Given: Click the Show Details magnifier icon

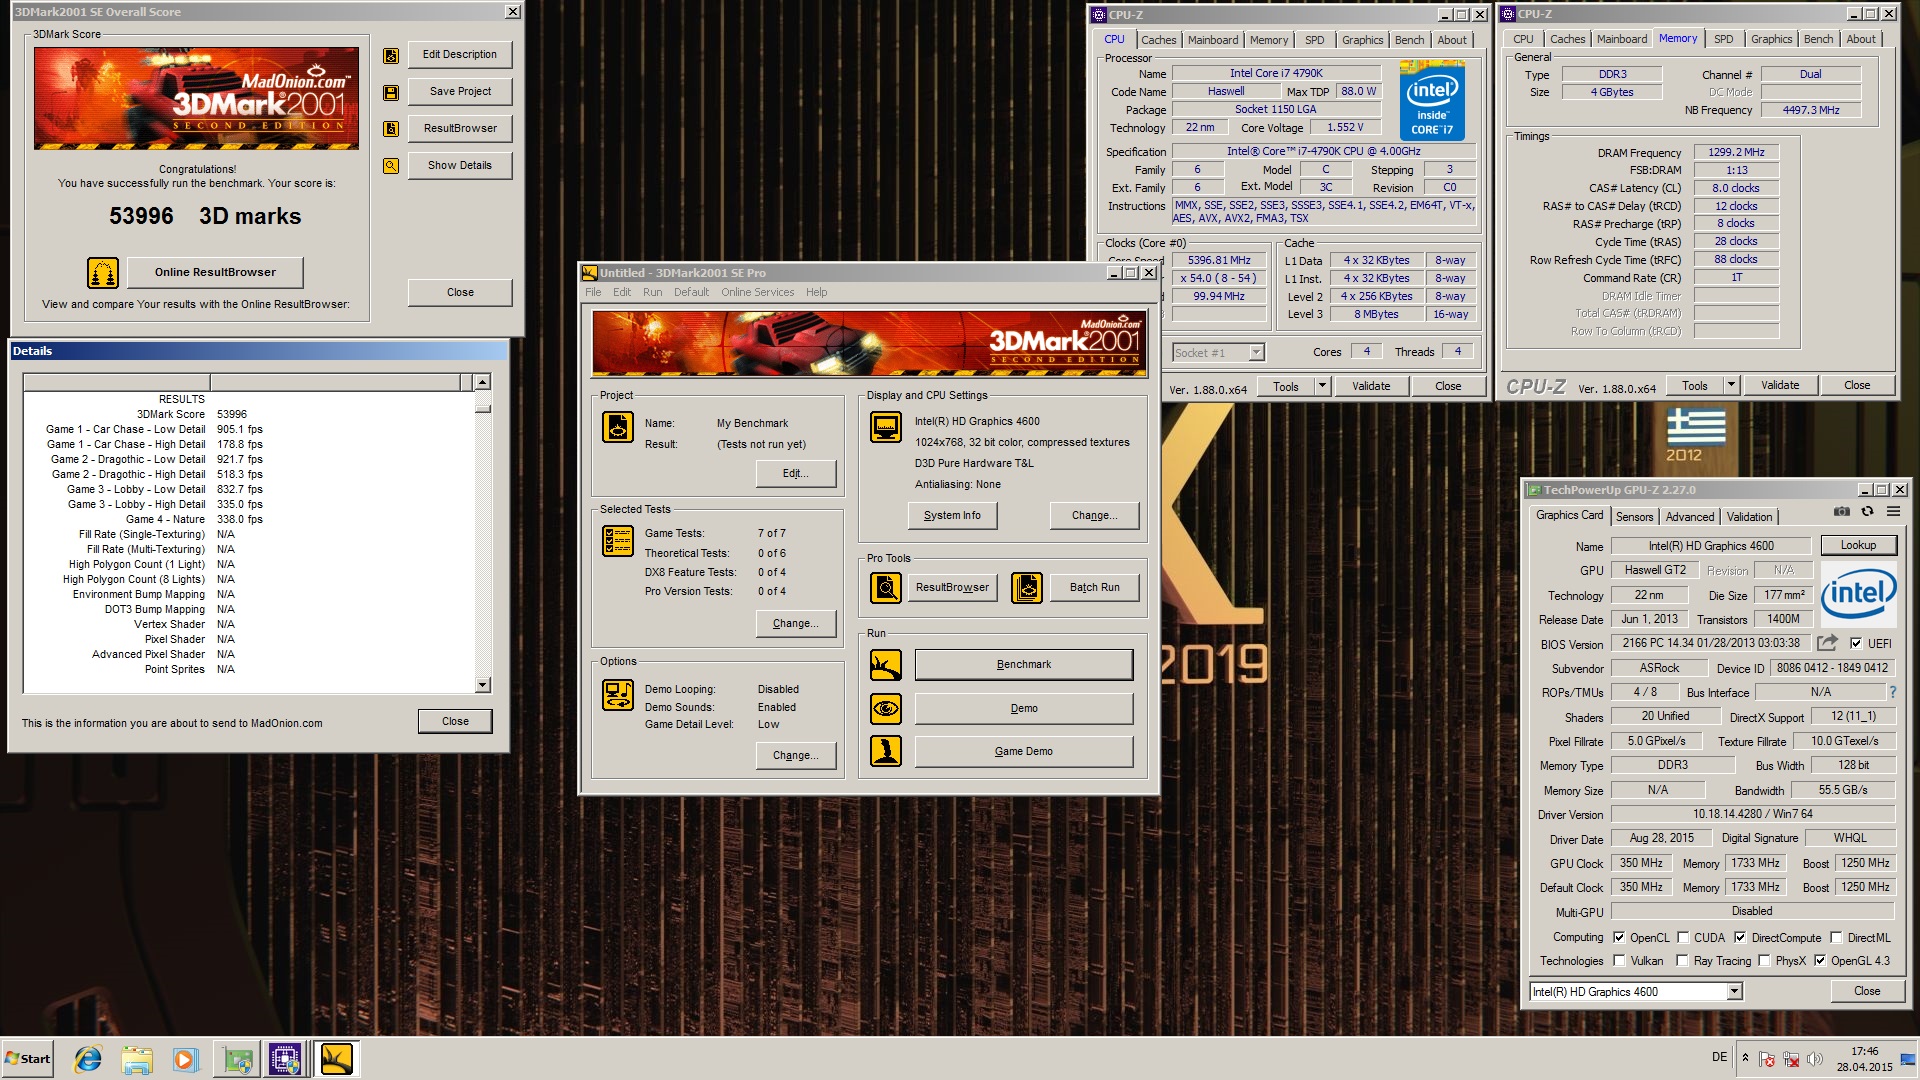Looking at the screenshot, I should [391, 166].
